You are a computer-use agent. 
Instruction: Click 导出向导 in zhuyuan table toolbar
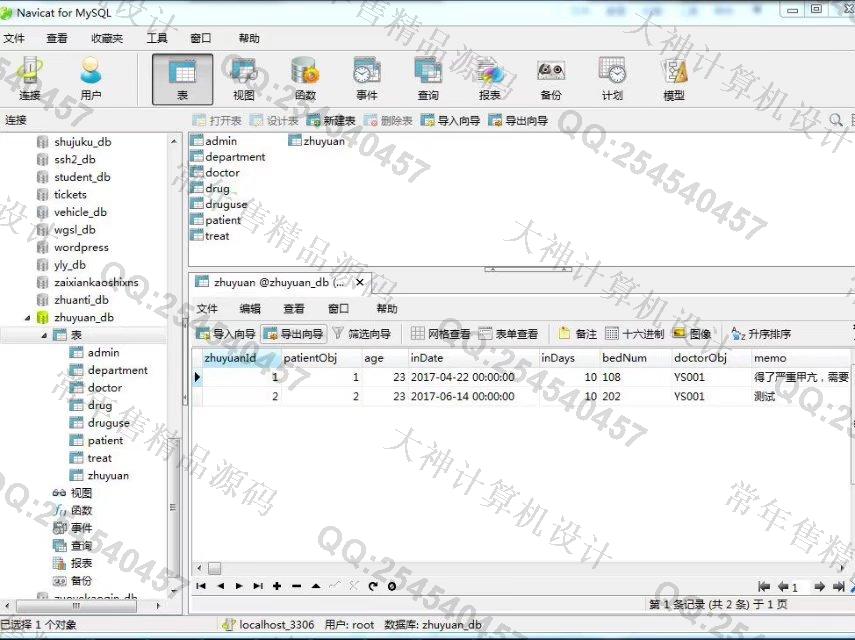(x=294, y=334)
